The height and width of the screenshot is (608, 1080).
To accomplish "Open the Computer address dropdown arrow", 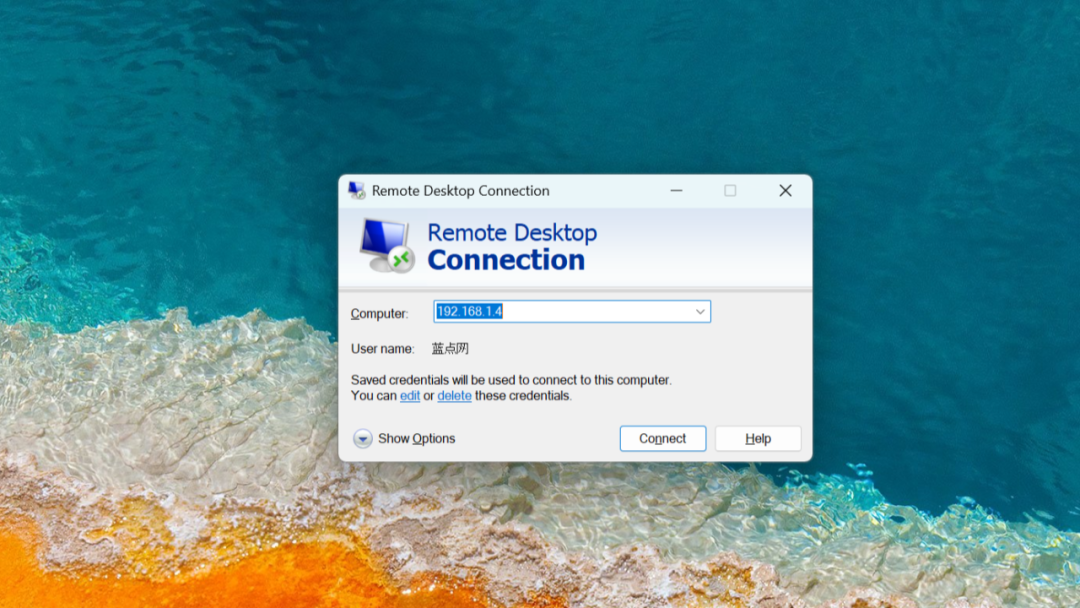I will pos(700,312).
